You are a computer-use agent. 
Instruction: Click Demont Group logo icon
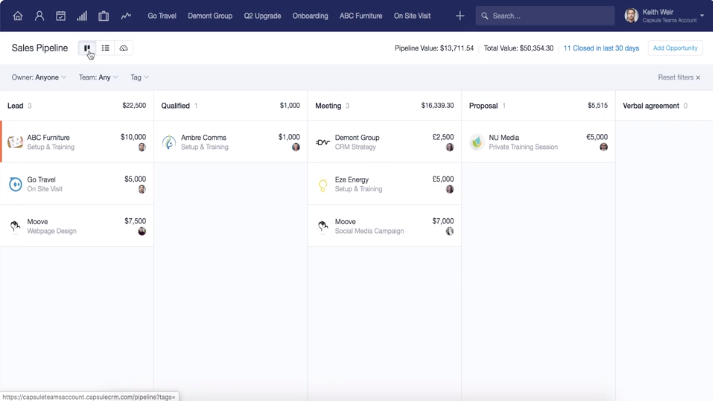[323, 142]
